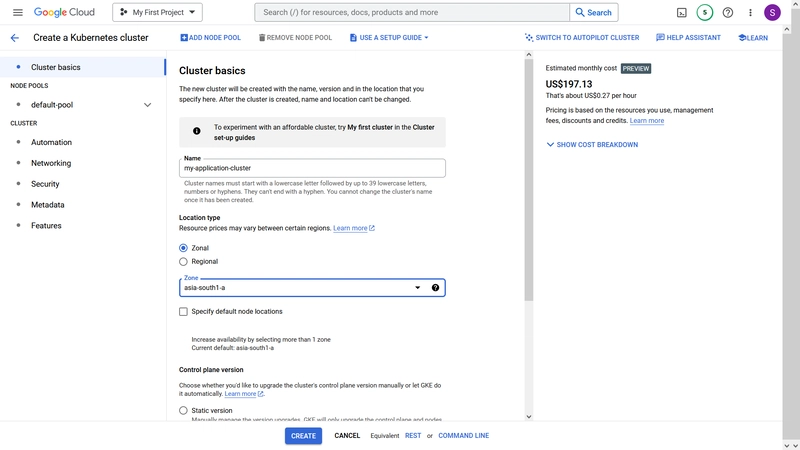Select default-pool in sidebar
800x450 pixels.
click(x=52, y=105)
